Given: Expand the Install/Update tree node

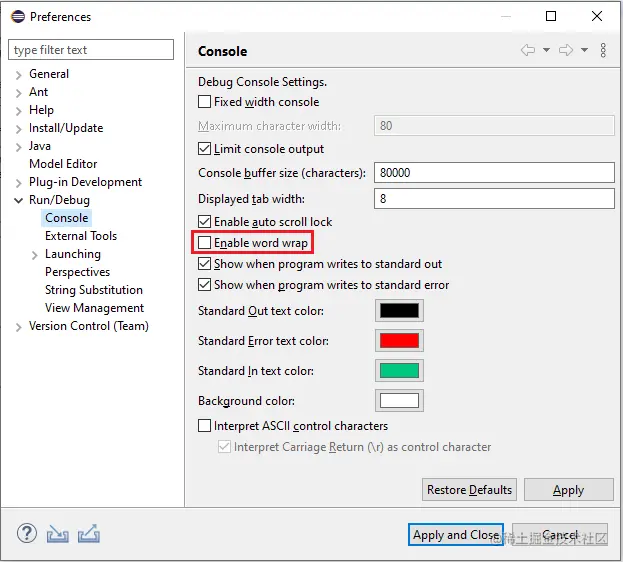Looking at the screenshot, I should point(18,129).
